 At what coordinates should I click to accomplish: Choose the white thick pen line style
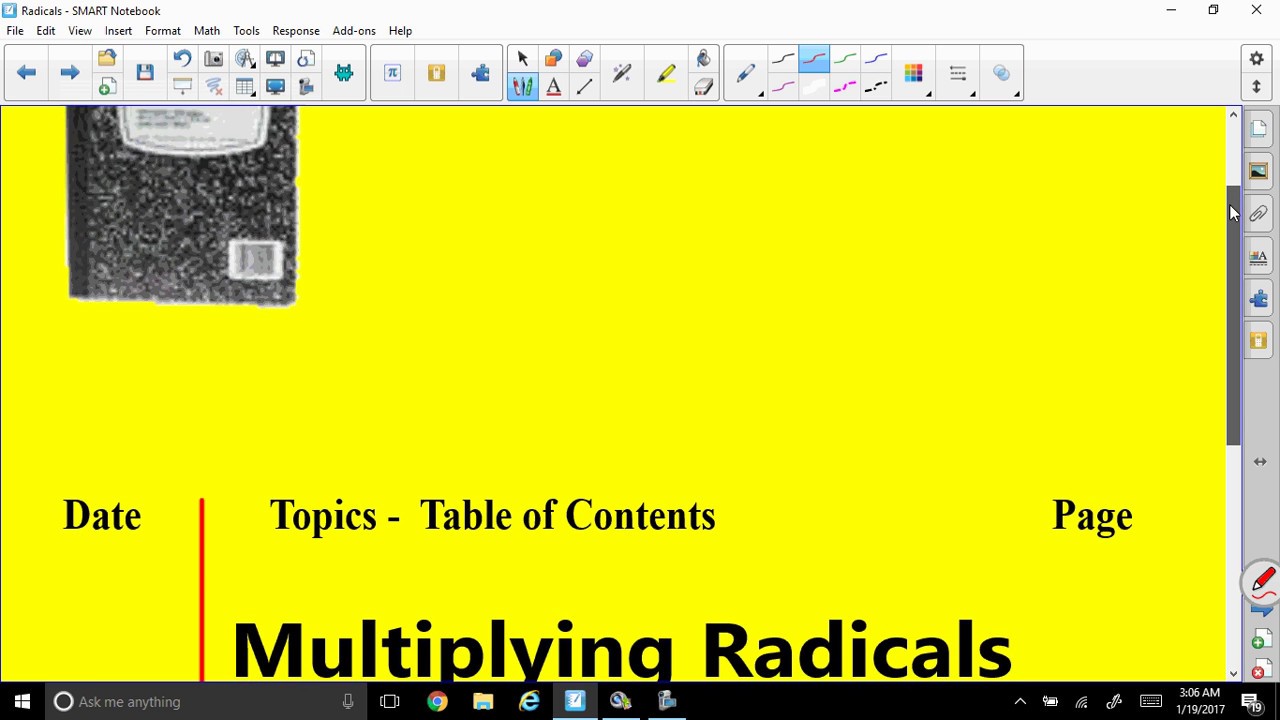pyautogui.click(x=814, y=87)
